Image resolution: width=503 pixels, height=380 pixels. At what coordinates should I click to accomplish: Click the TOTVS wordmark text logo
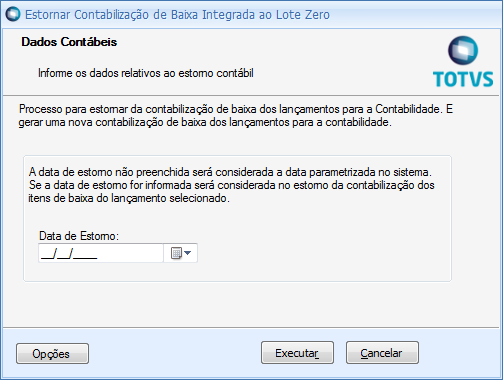pyautogui.click(x=463, y=79)
